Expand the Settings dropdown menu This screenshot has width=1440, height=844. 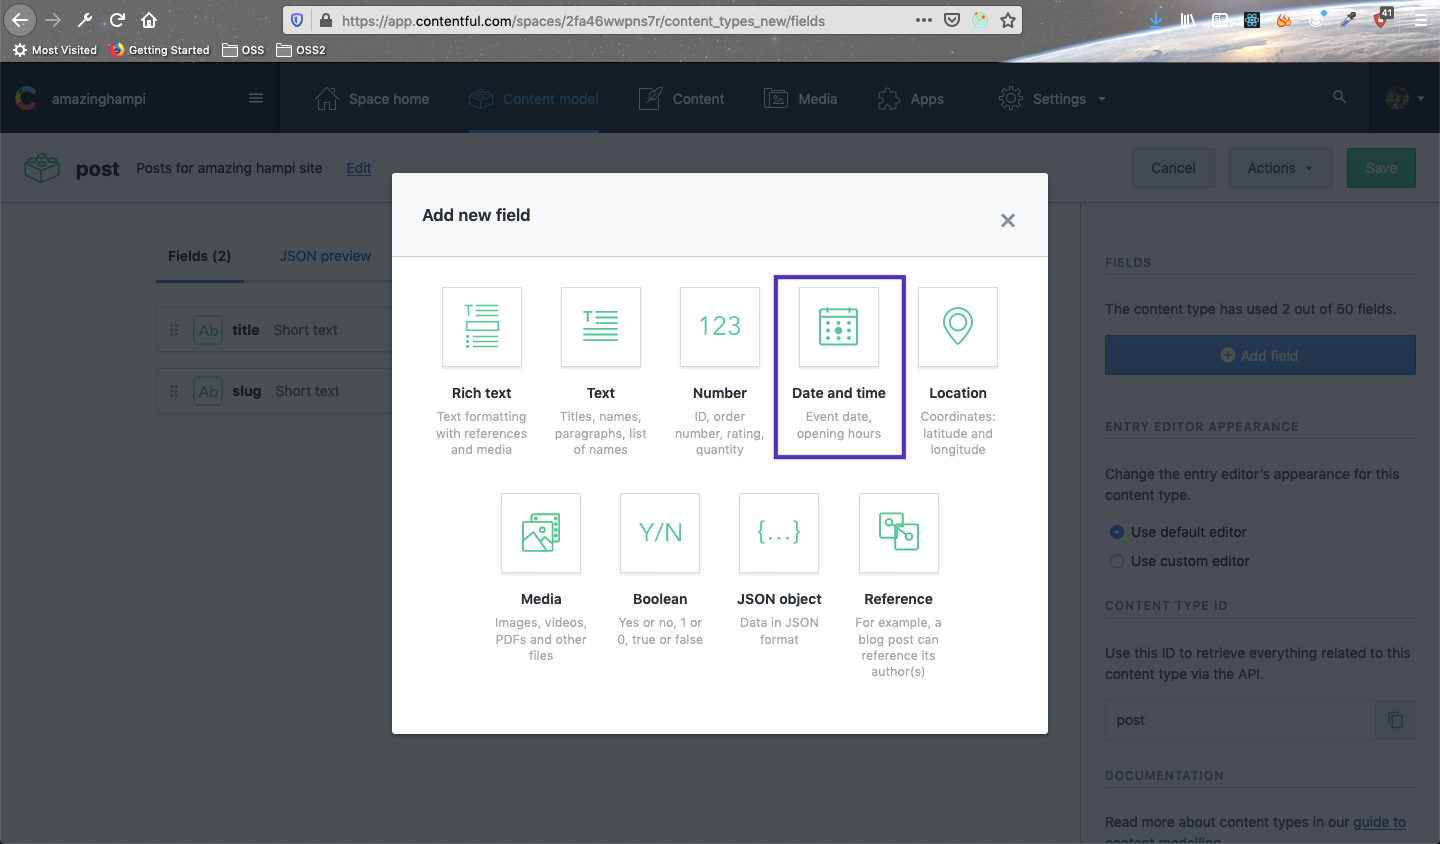[1053, 98]
